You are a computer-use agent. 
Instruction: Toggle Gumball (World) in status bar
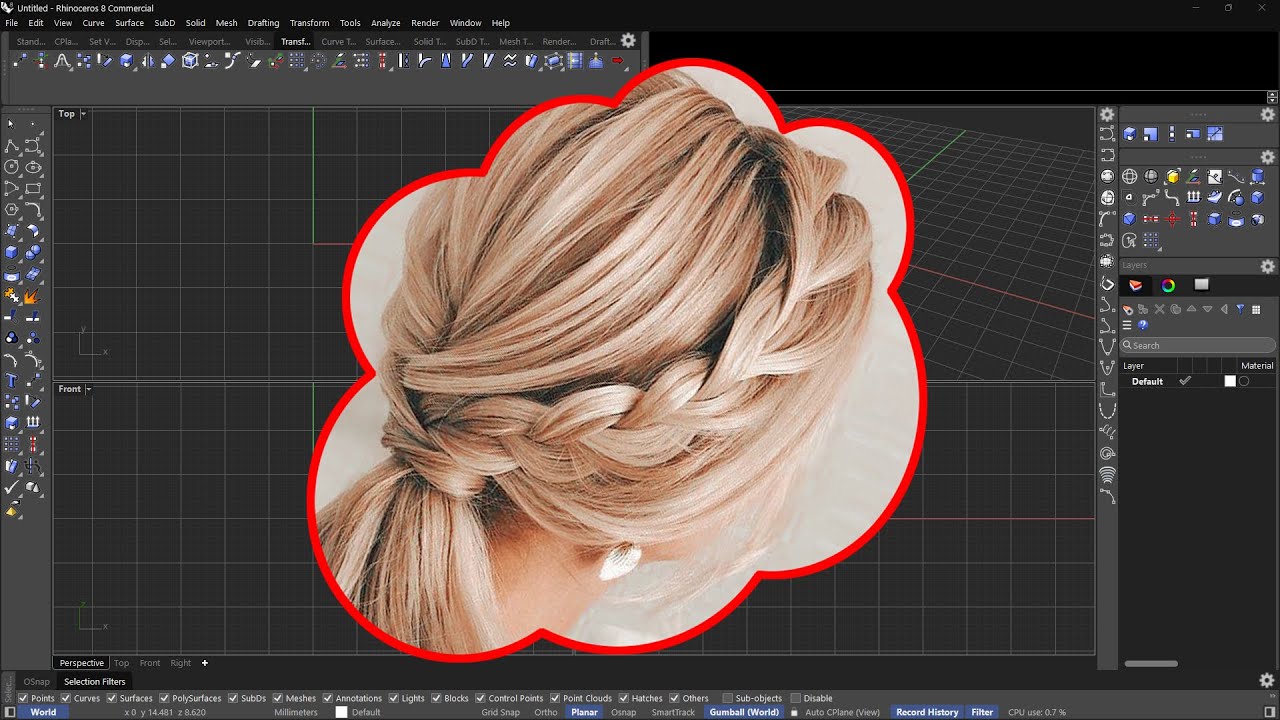pyautogui.click(x=743, y=712)
